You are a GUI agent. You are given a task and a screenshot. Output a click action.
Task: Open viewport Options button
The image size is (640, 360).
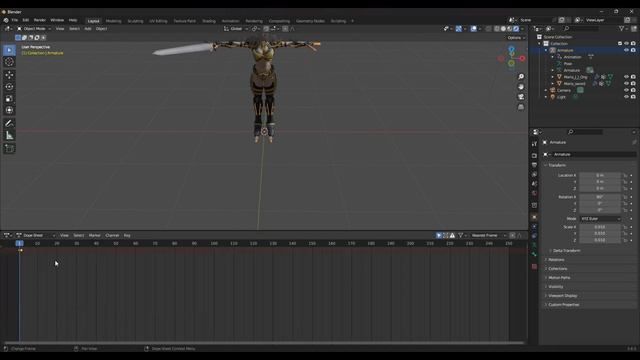coord(516,38)
